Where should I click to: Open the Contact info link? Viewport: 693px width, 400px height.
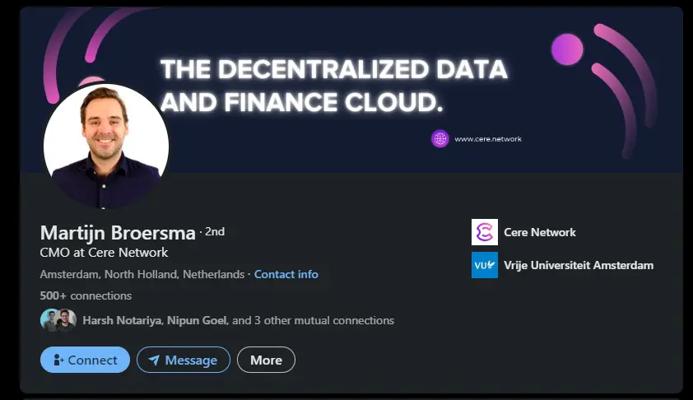click(x=286, y=274)
